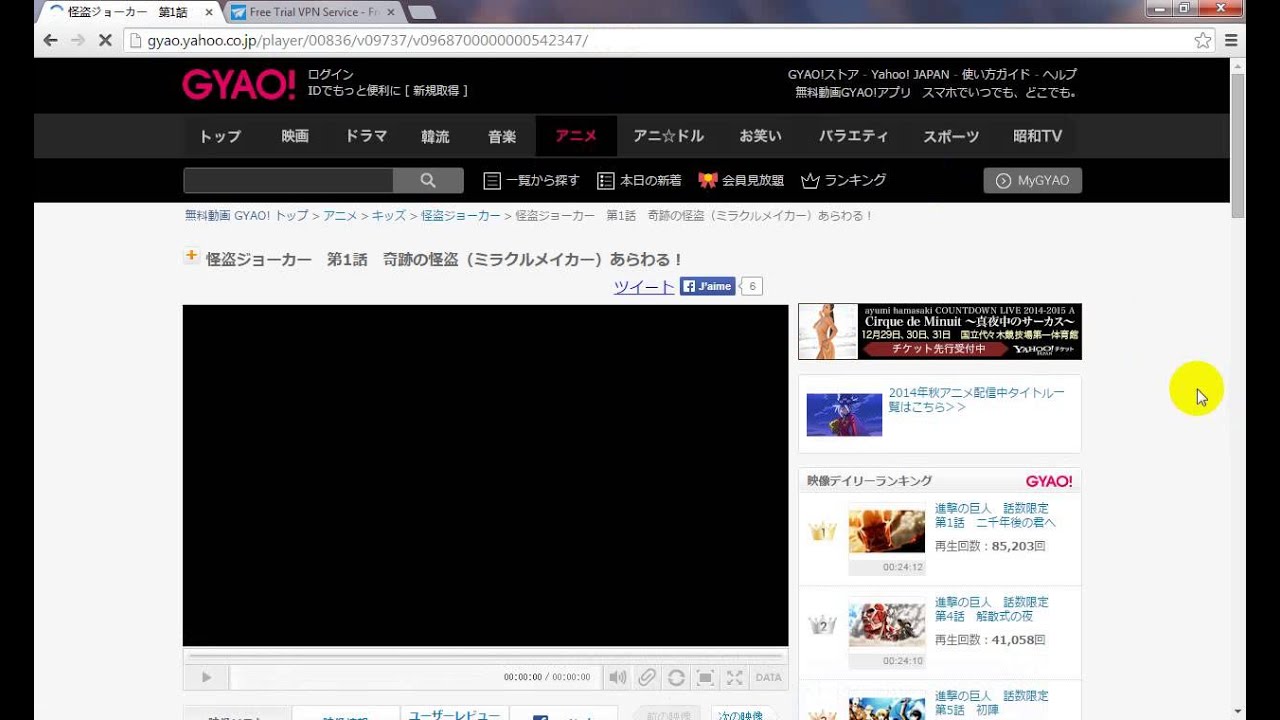
Task: Open 進撃の巨人 第5話 初陣
Action: coord(992,703)
